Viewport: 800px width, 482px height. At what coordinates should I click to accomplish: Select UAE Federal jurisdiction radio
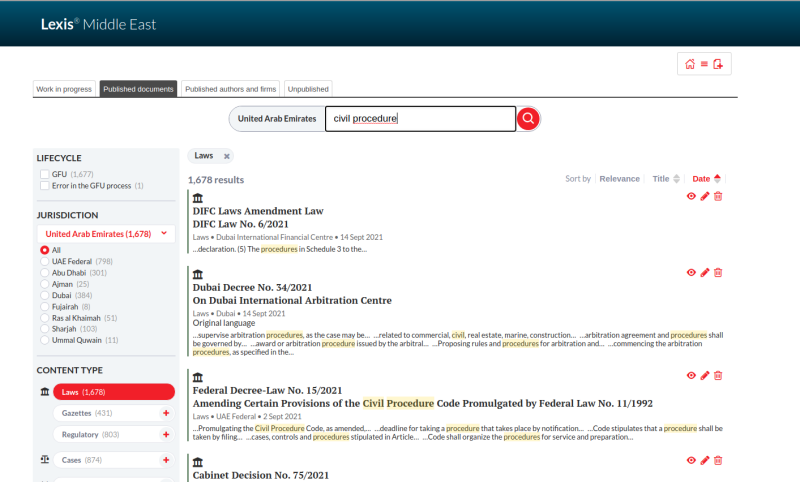(x=45, y=261)
